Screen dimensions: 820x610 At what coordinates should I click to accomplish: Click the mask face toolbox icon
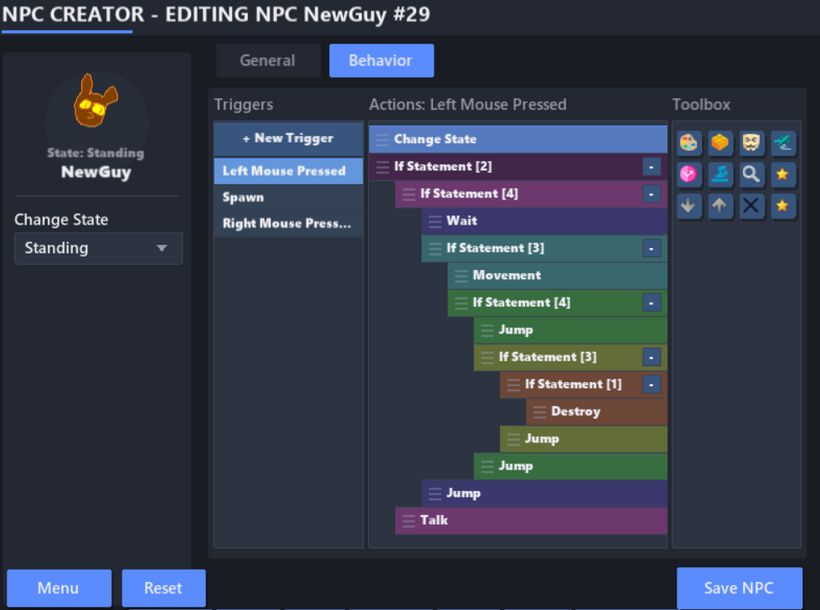coord(751,144)
